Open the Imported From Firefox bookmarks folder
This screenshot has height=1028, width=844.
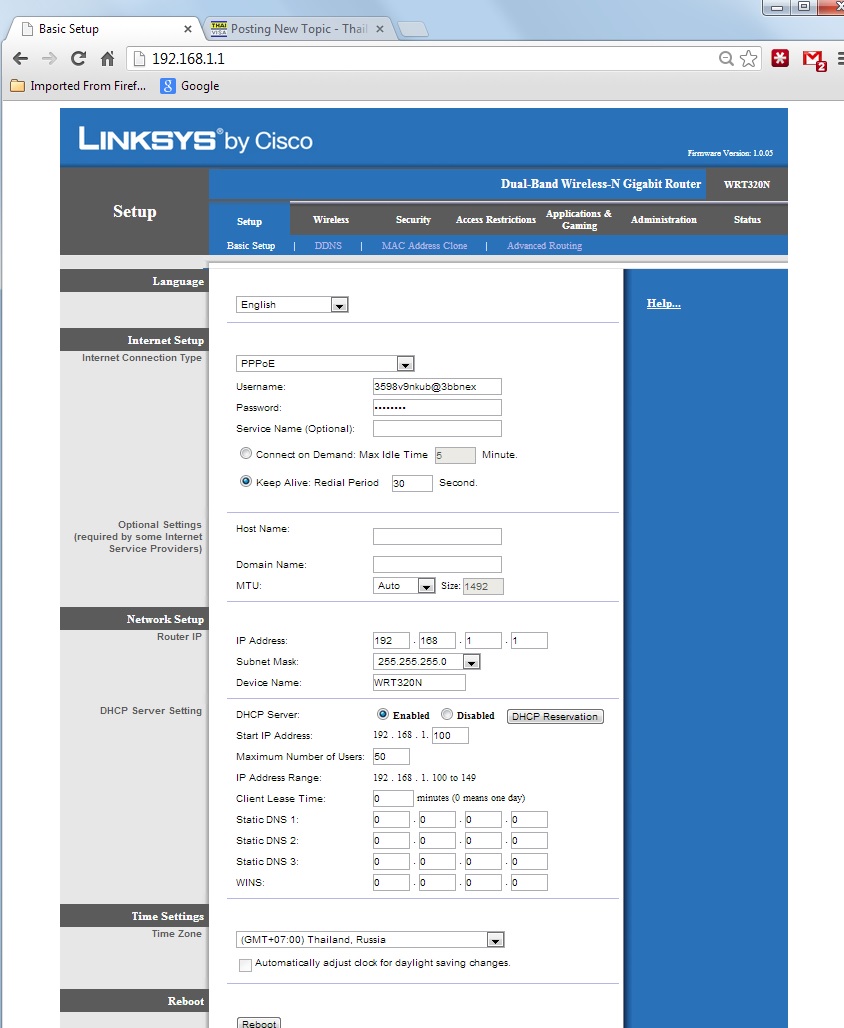(78, 86)
